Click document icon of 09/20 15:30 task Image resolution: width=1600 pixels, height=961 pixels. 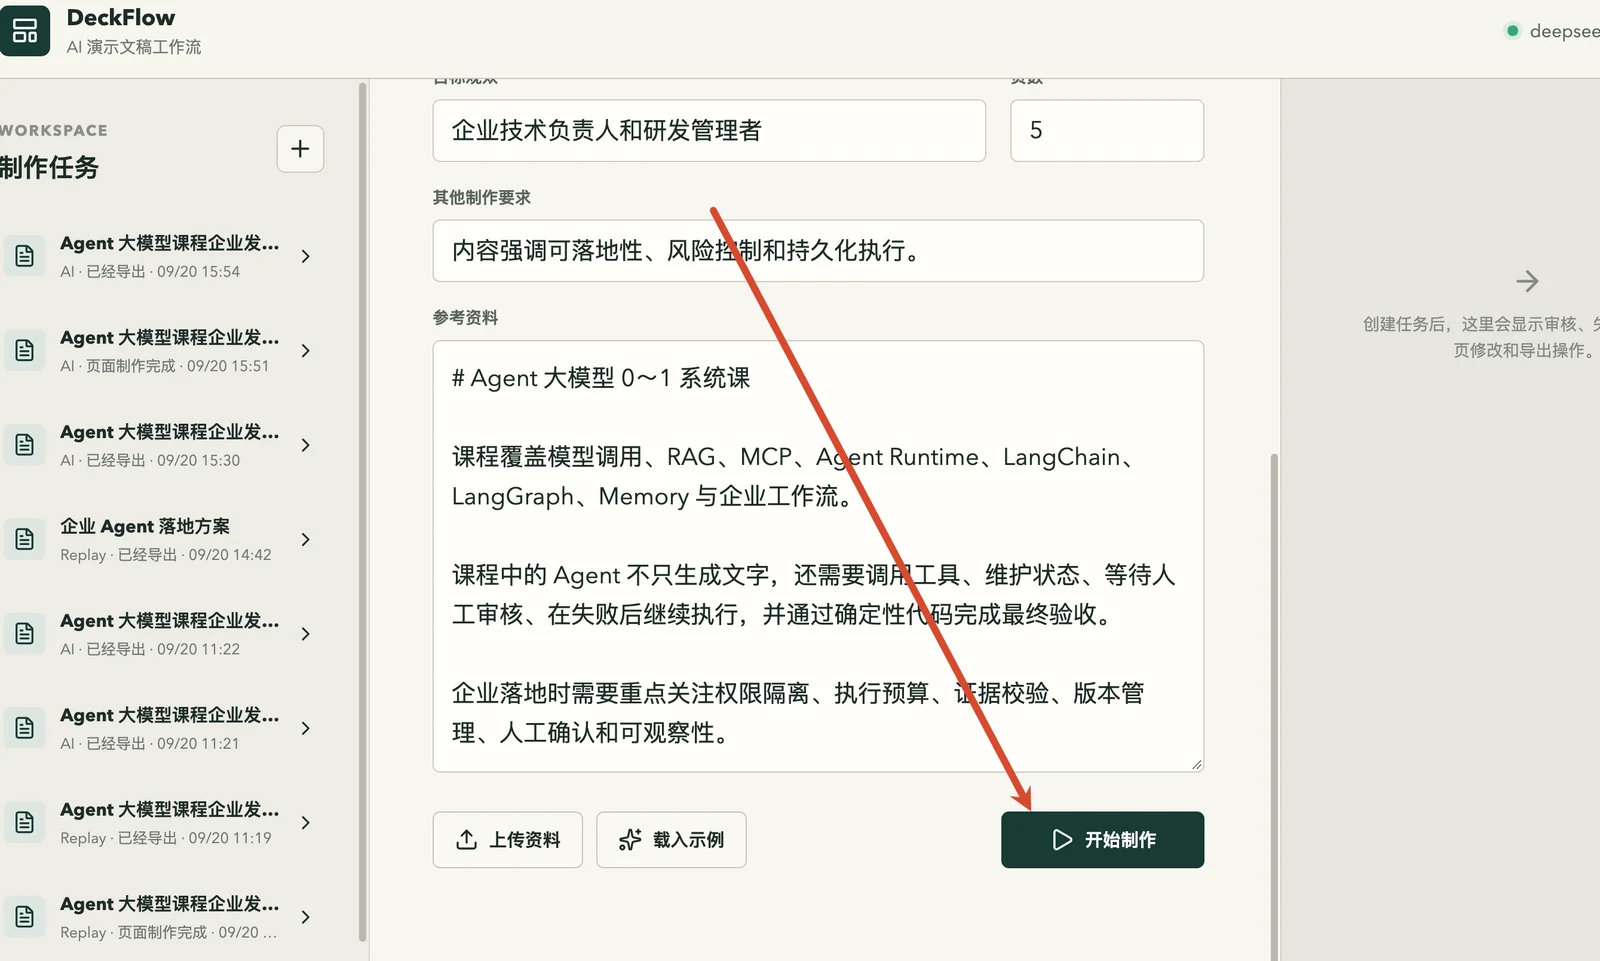[25, 445]
